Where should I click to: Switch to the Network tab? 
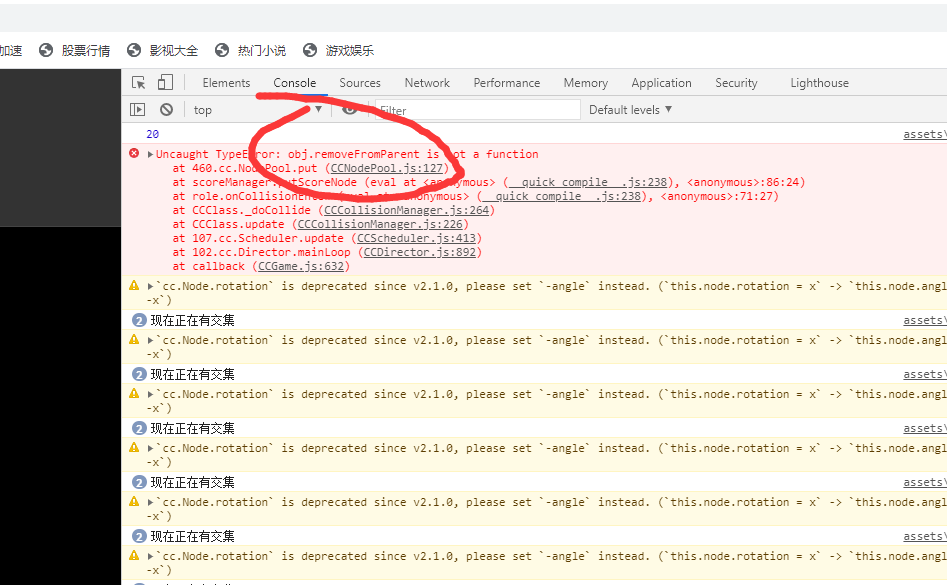click(x=427, y=83)
